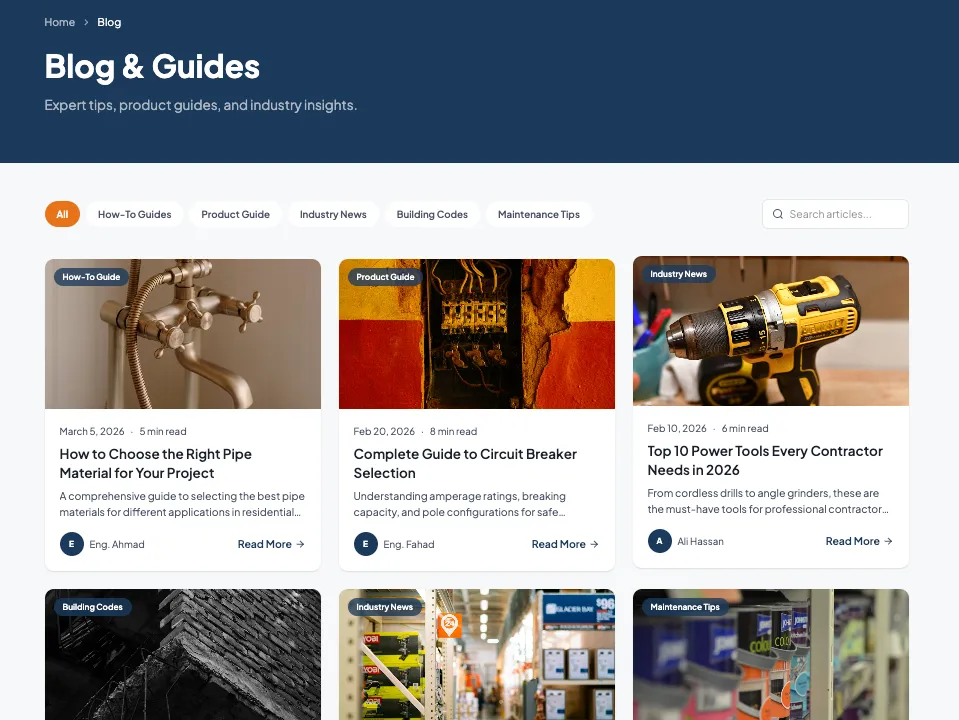Click Eng. Ahmad's avatar circle
Image resolution: width=959 pixels, height=720 pixels.
(72, 544)
